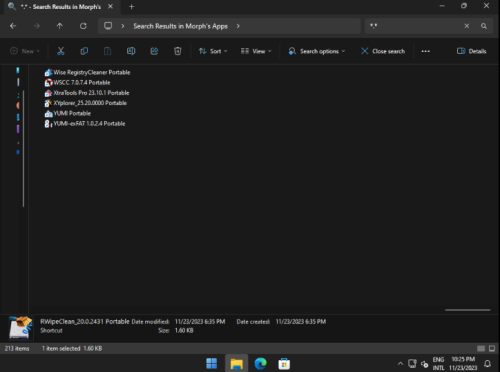
Task: Click File Explorer in the taskbar
Action: pyautogui.click(x=237, y=363)
